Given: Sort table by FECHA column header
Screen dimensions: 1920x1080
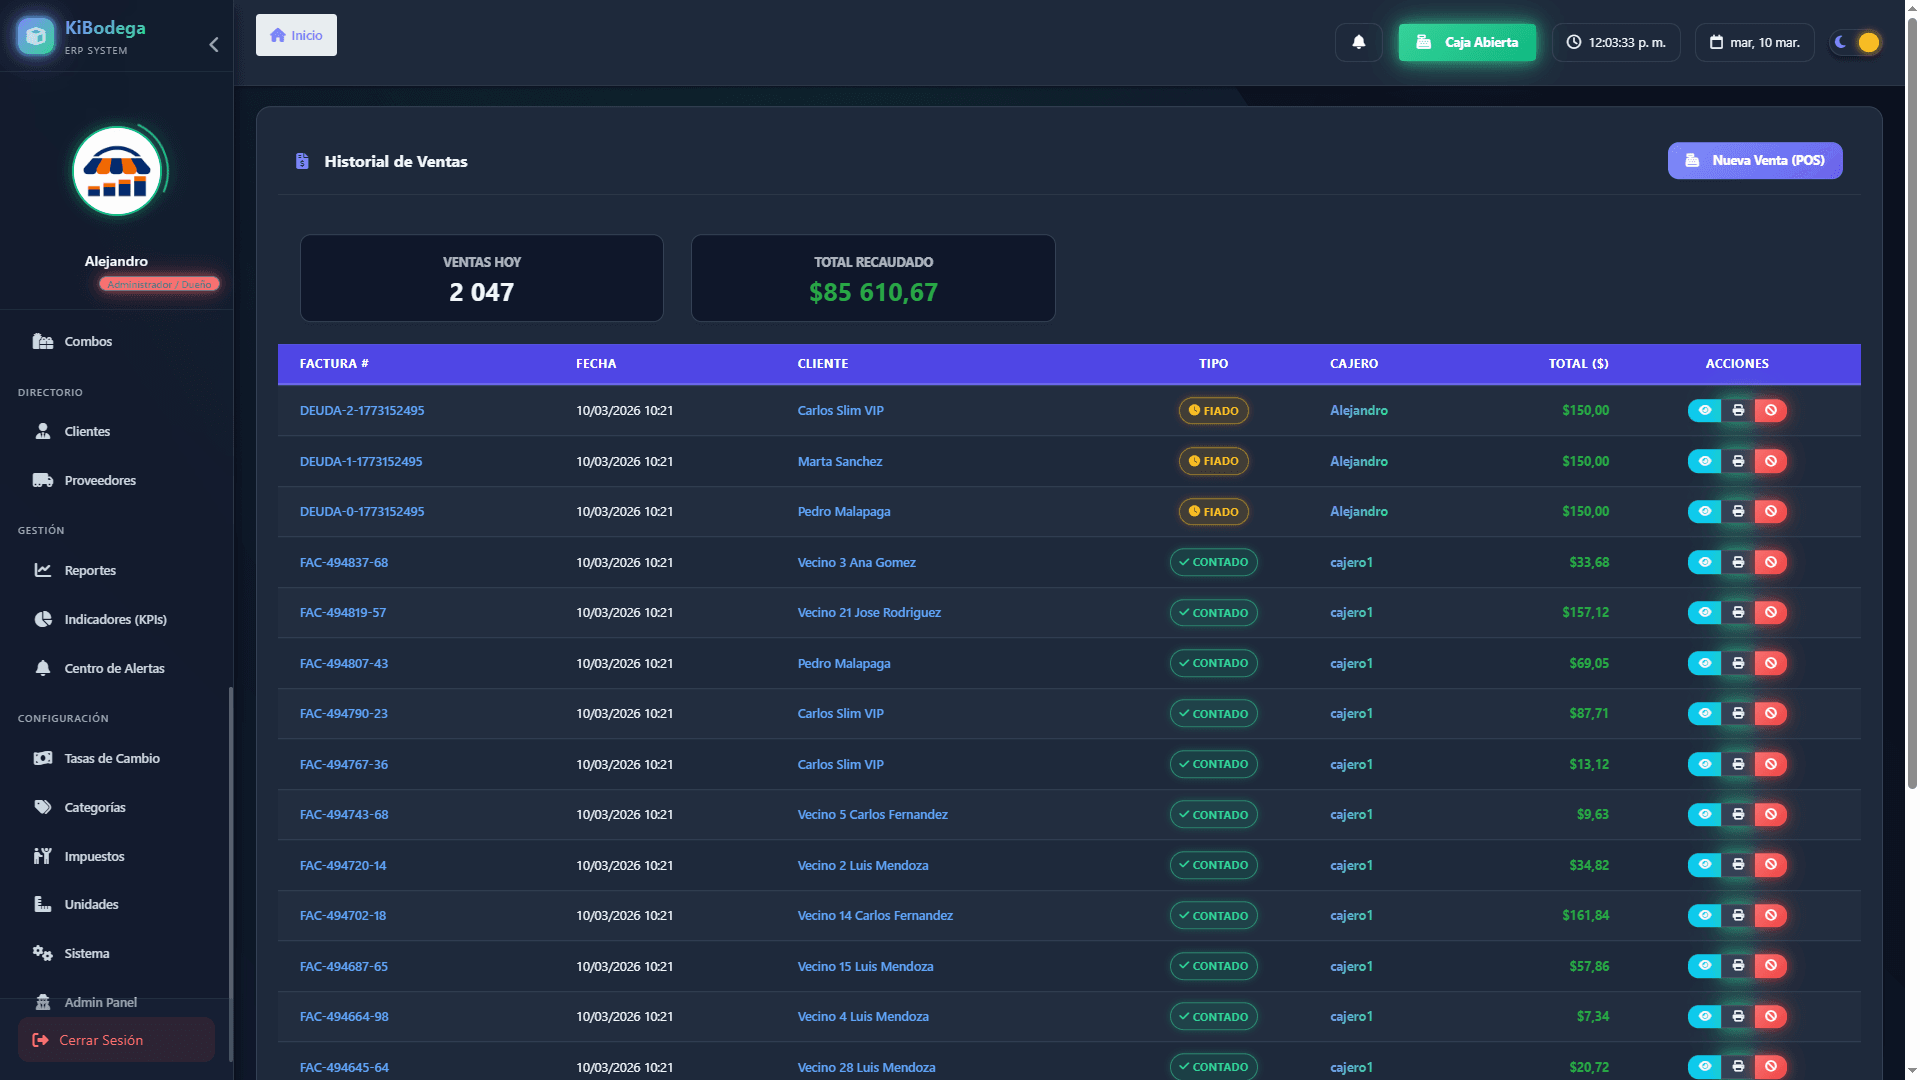Looking at the screenshot, I should (x=596, y=364).
